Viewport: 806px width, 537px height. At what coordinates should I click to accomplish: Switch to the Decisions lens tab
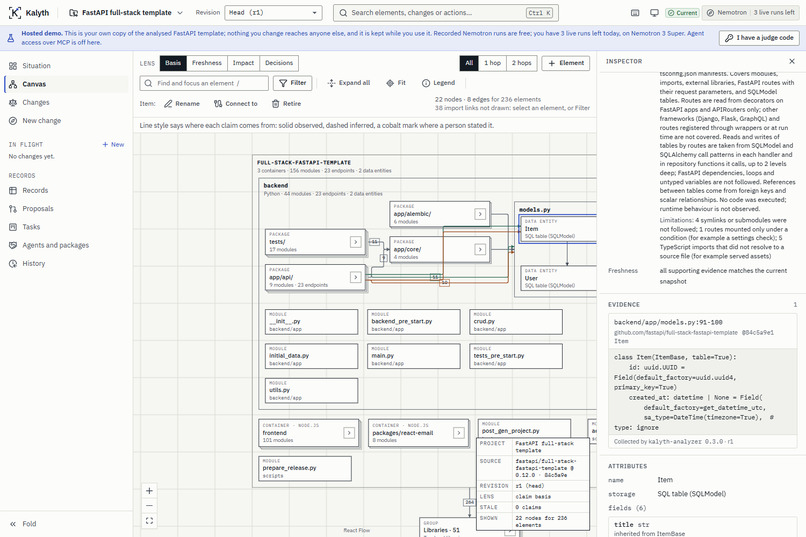(x=279, y=63)
